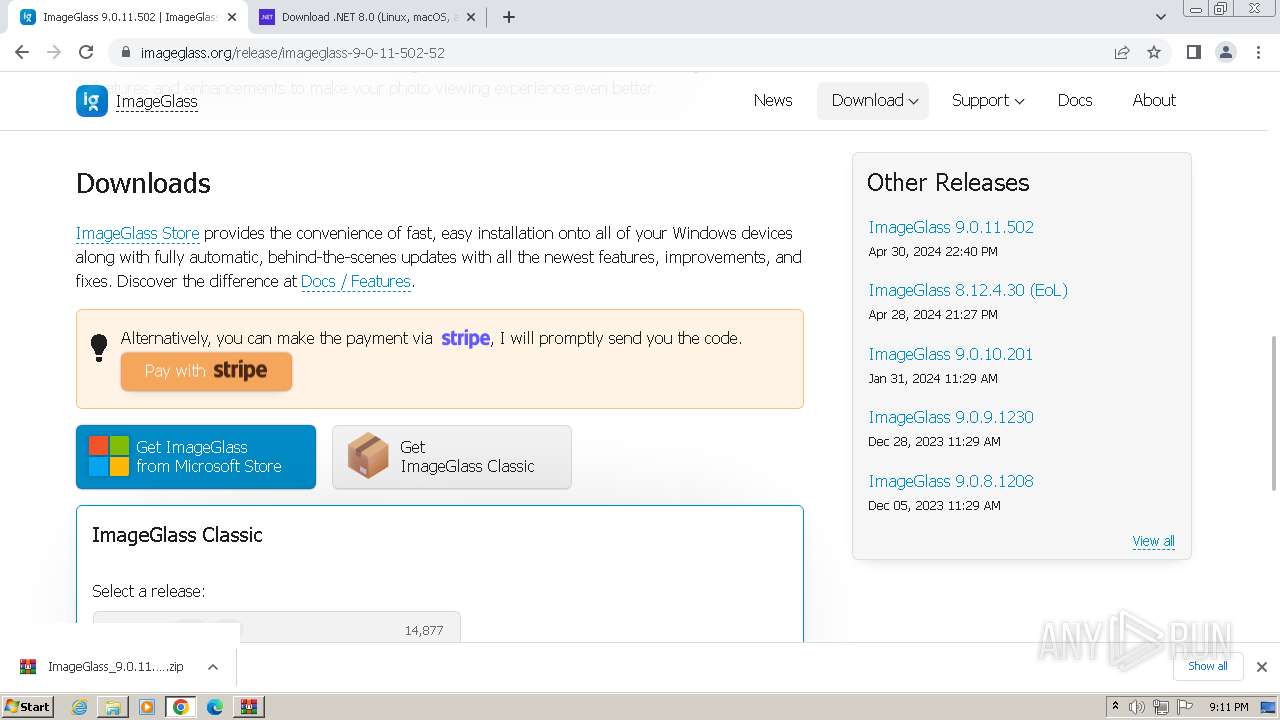The height and width of the screenshot is (720, 1280).
Task: Open the network tray icon
Action: (1161, 707)
